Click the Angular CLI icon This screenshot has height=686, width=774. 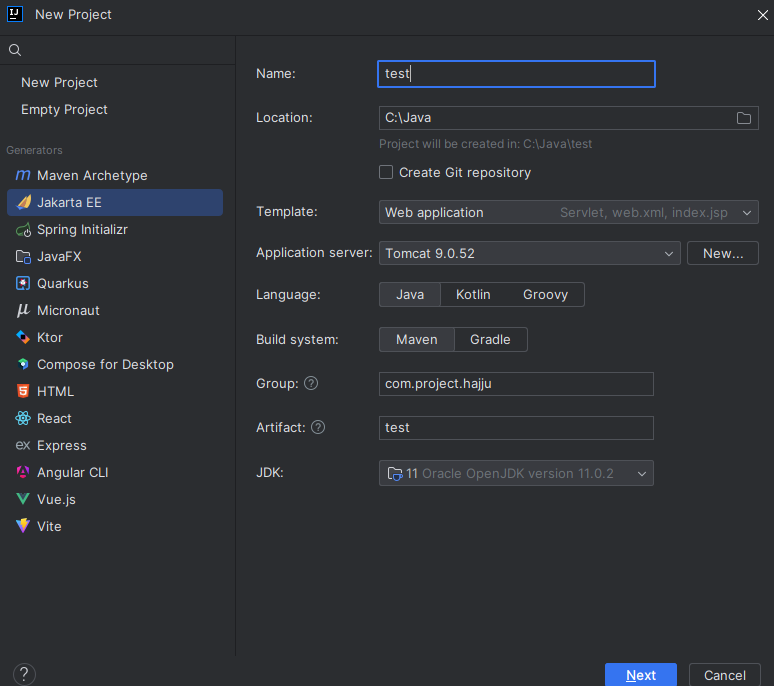23,472
